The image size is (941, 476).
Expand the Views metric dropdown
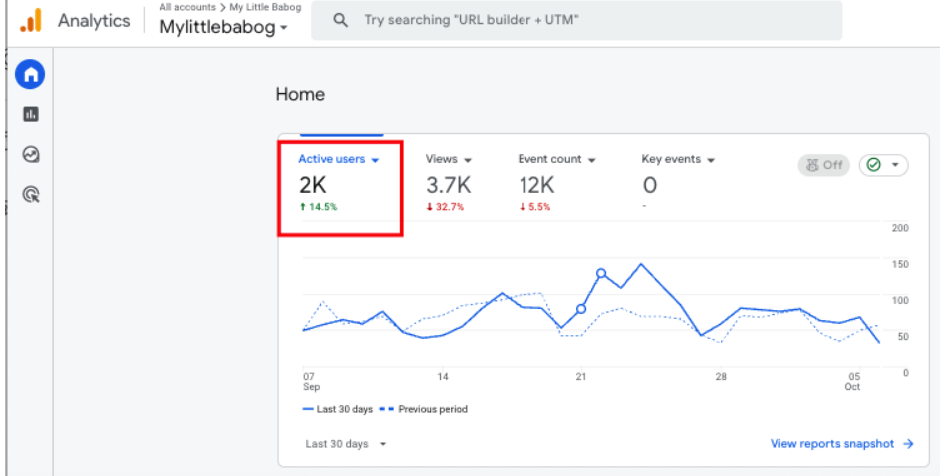(468, 160)
